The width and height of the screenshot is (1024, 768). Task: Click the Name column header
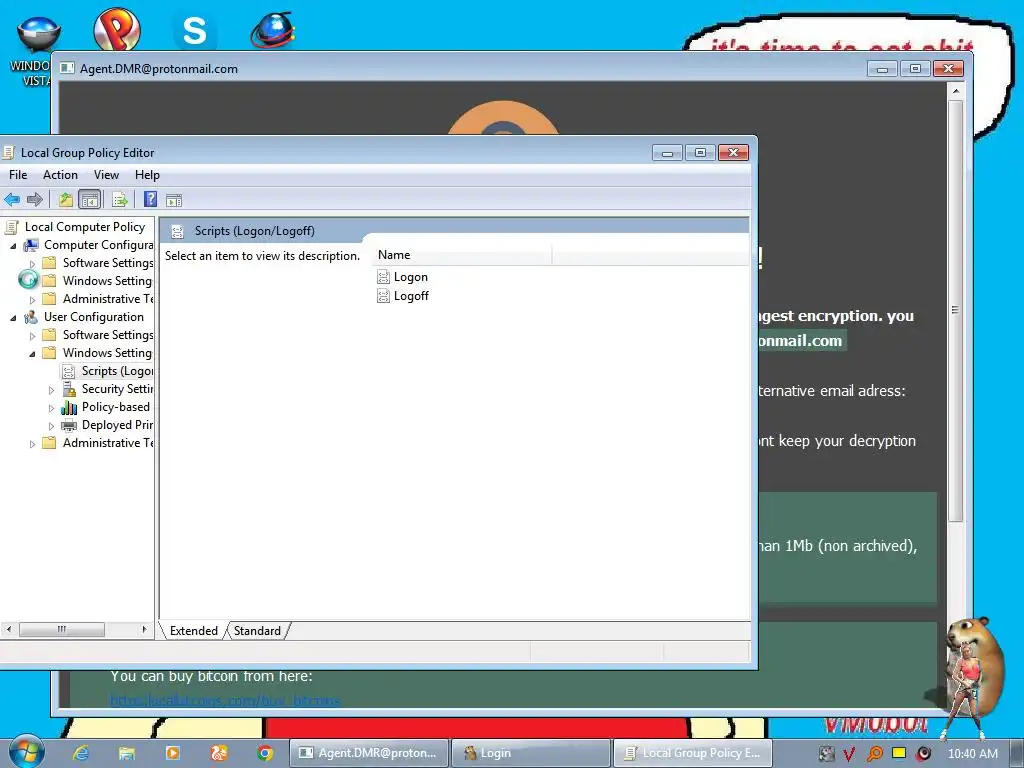[x=462, y=255]
